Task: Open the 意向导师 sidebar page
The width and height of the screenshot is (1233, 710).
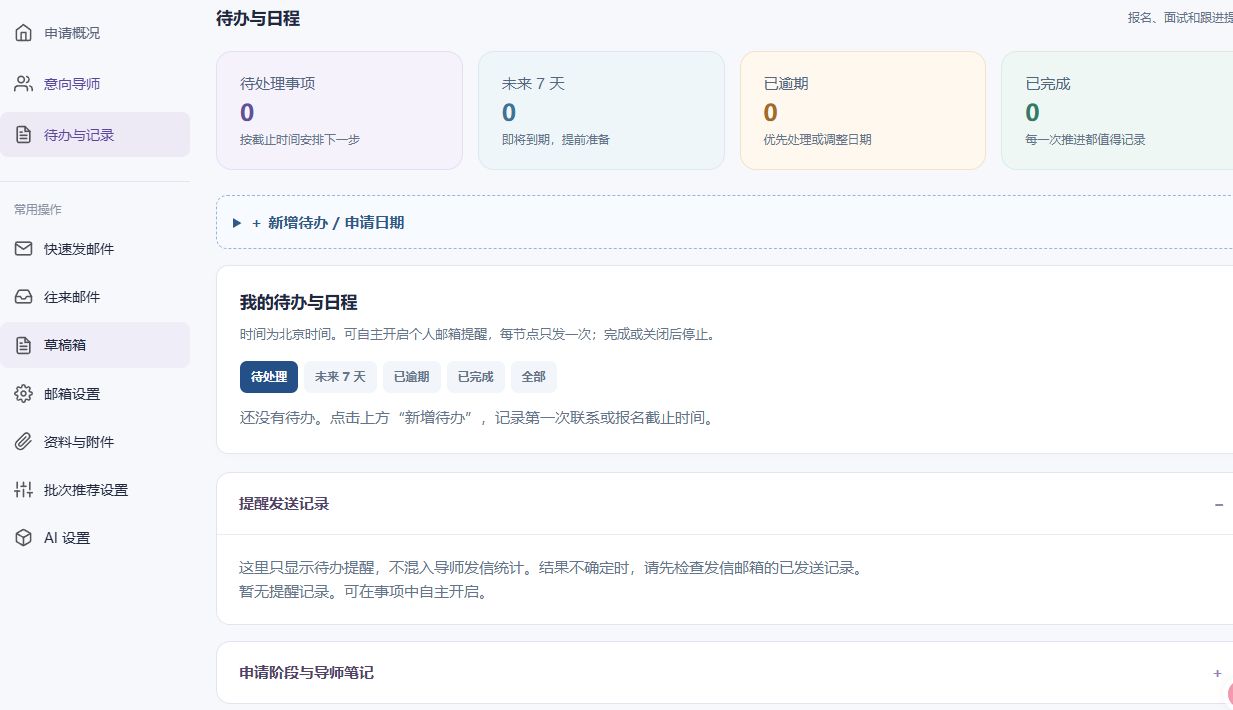Action: (x=95, y=84)
